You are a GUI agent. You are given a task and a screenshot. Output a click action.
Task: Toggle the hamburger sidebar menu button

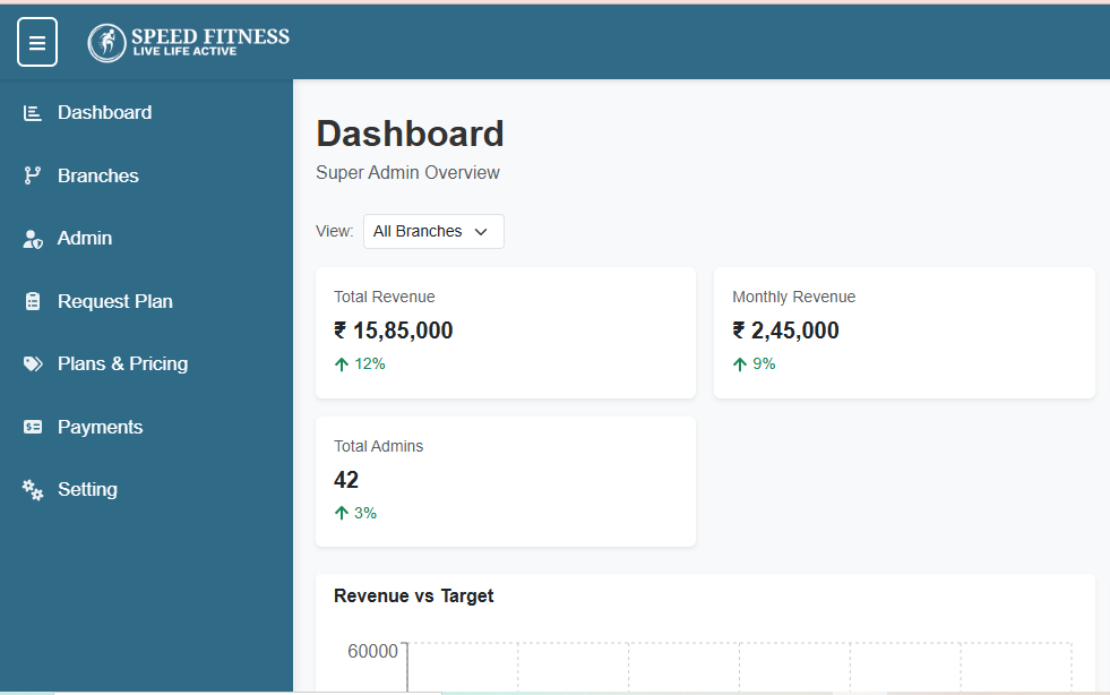pyautogui.click(x=37, y=42)
